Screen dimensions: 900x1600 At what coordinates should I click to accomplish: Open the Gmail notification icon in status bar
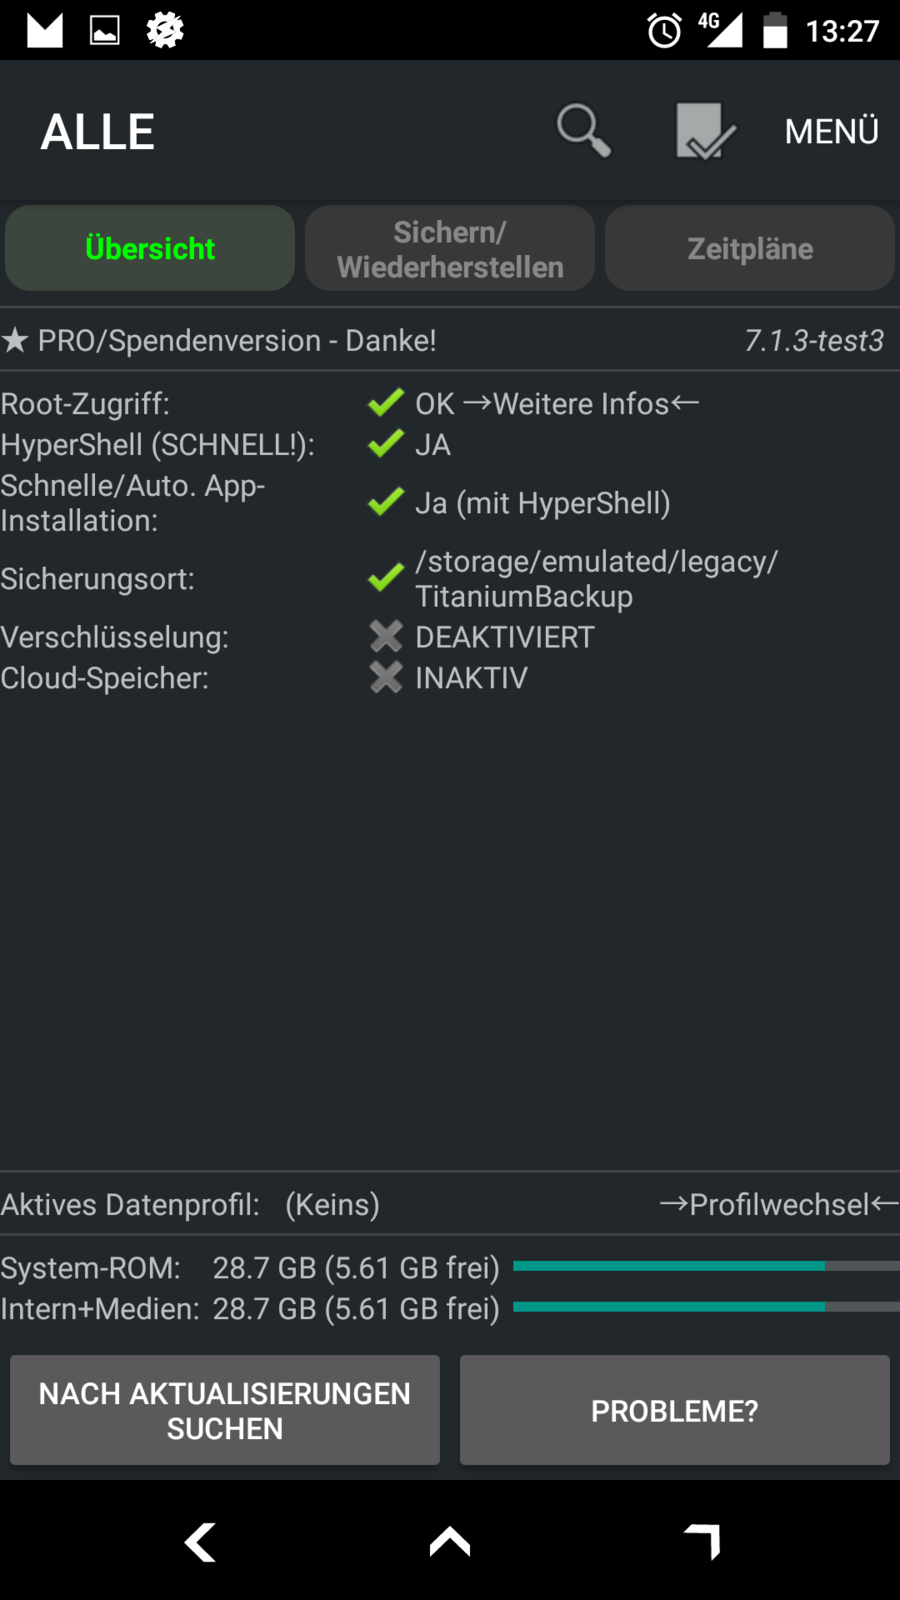[x=45, y=30]
